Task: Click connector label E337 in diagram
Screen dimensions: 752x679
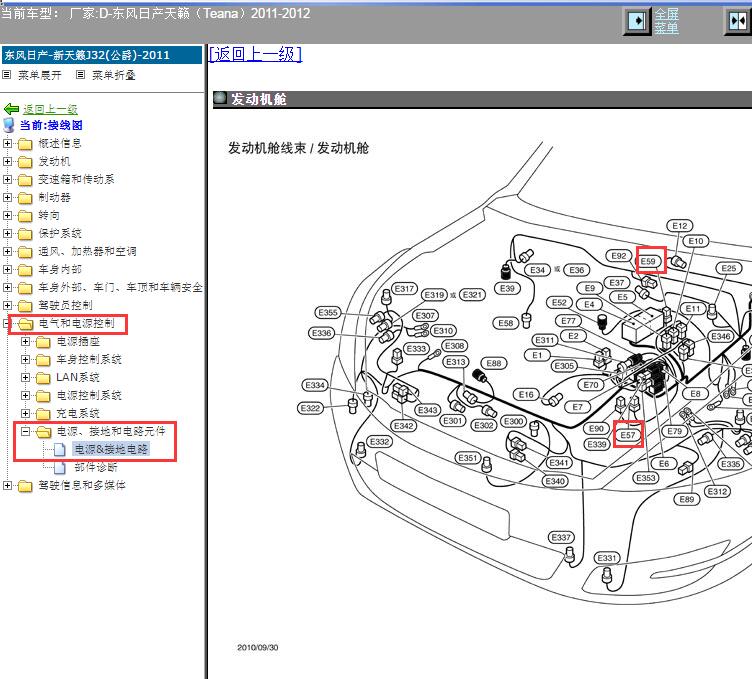Action: click(561, 537)
